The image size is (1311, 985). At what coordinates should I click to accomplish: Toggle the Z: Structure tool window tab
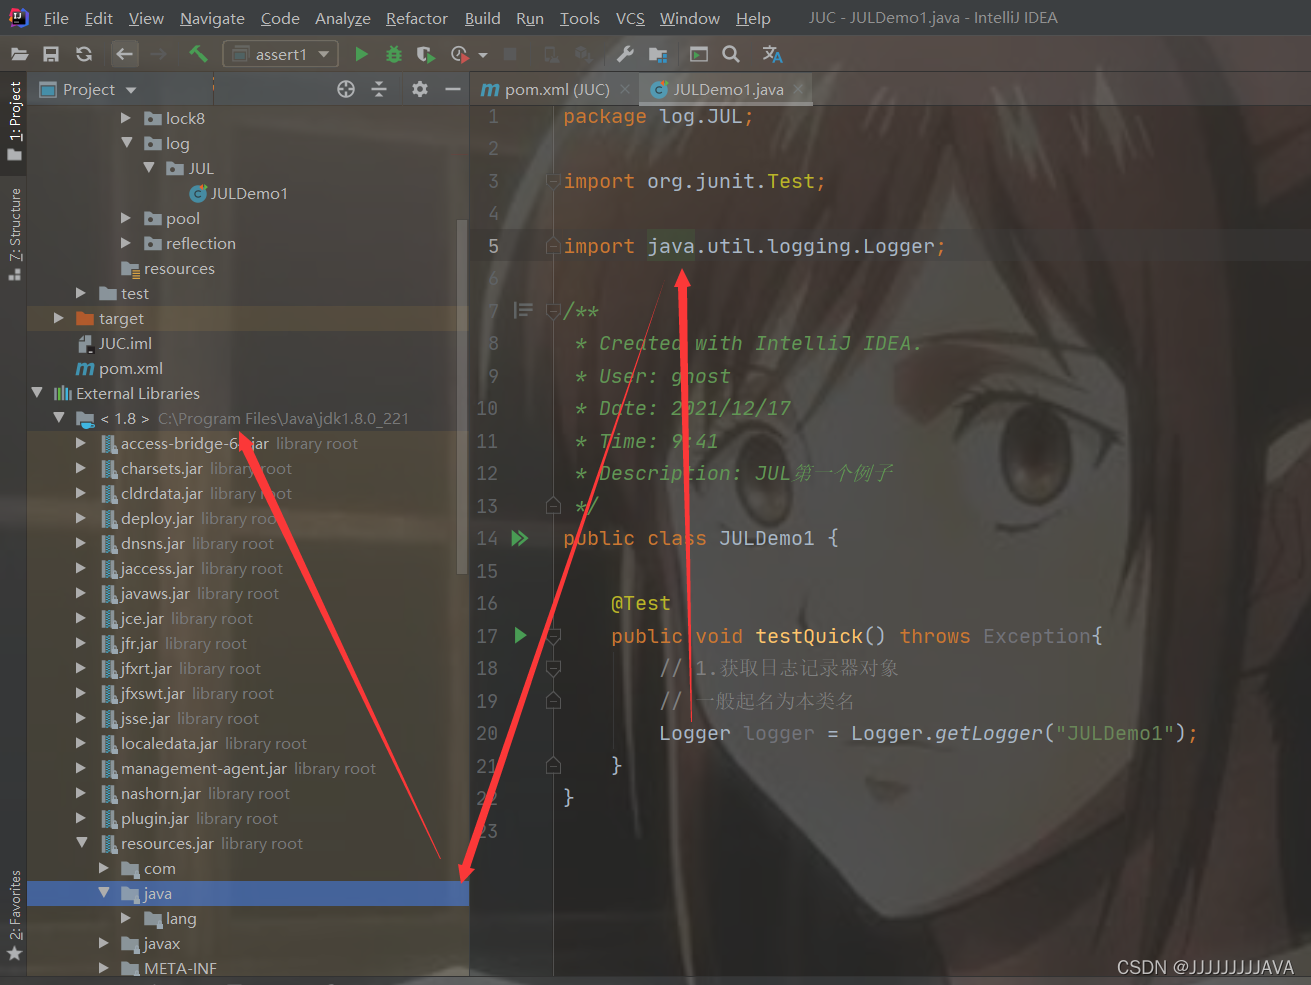(14, 235)
